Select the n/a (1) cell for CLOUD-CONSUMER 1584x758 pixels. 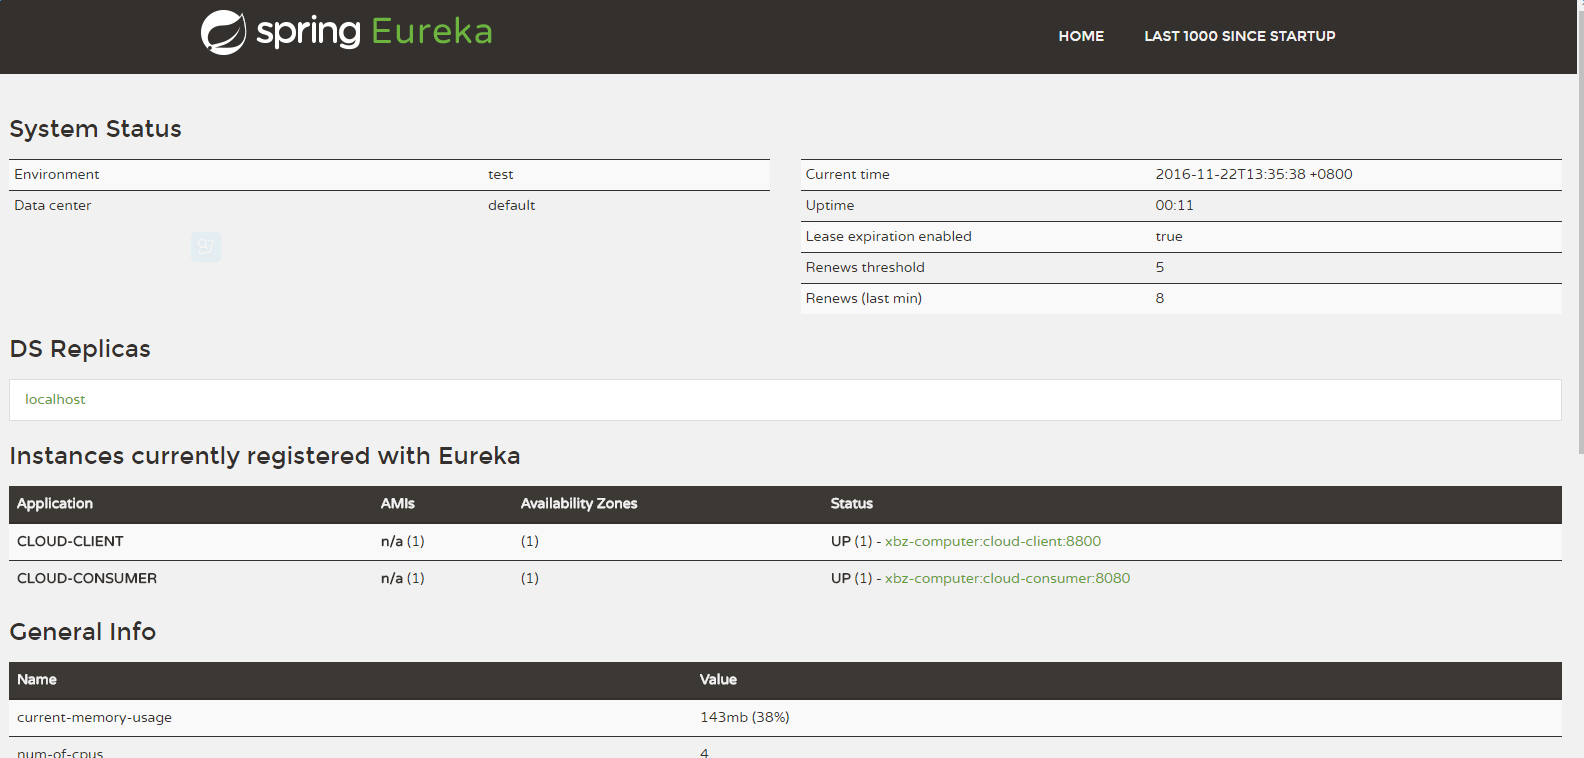coord(403,578)
